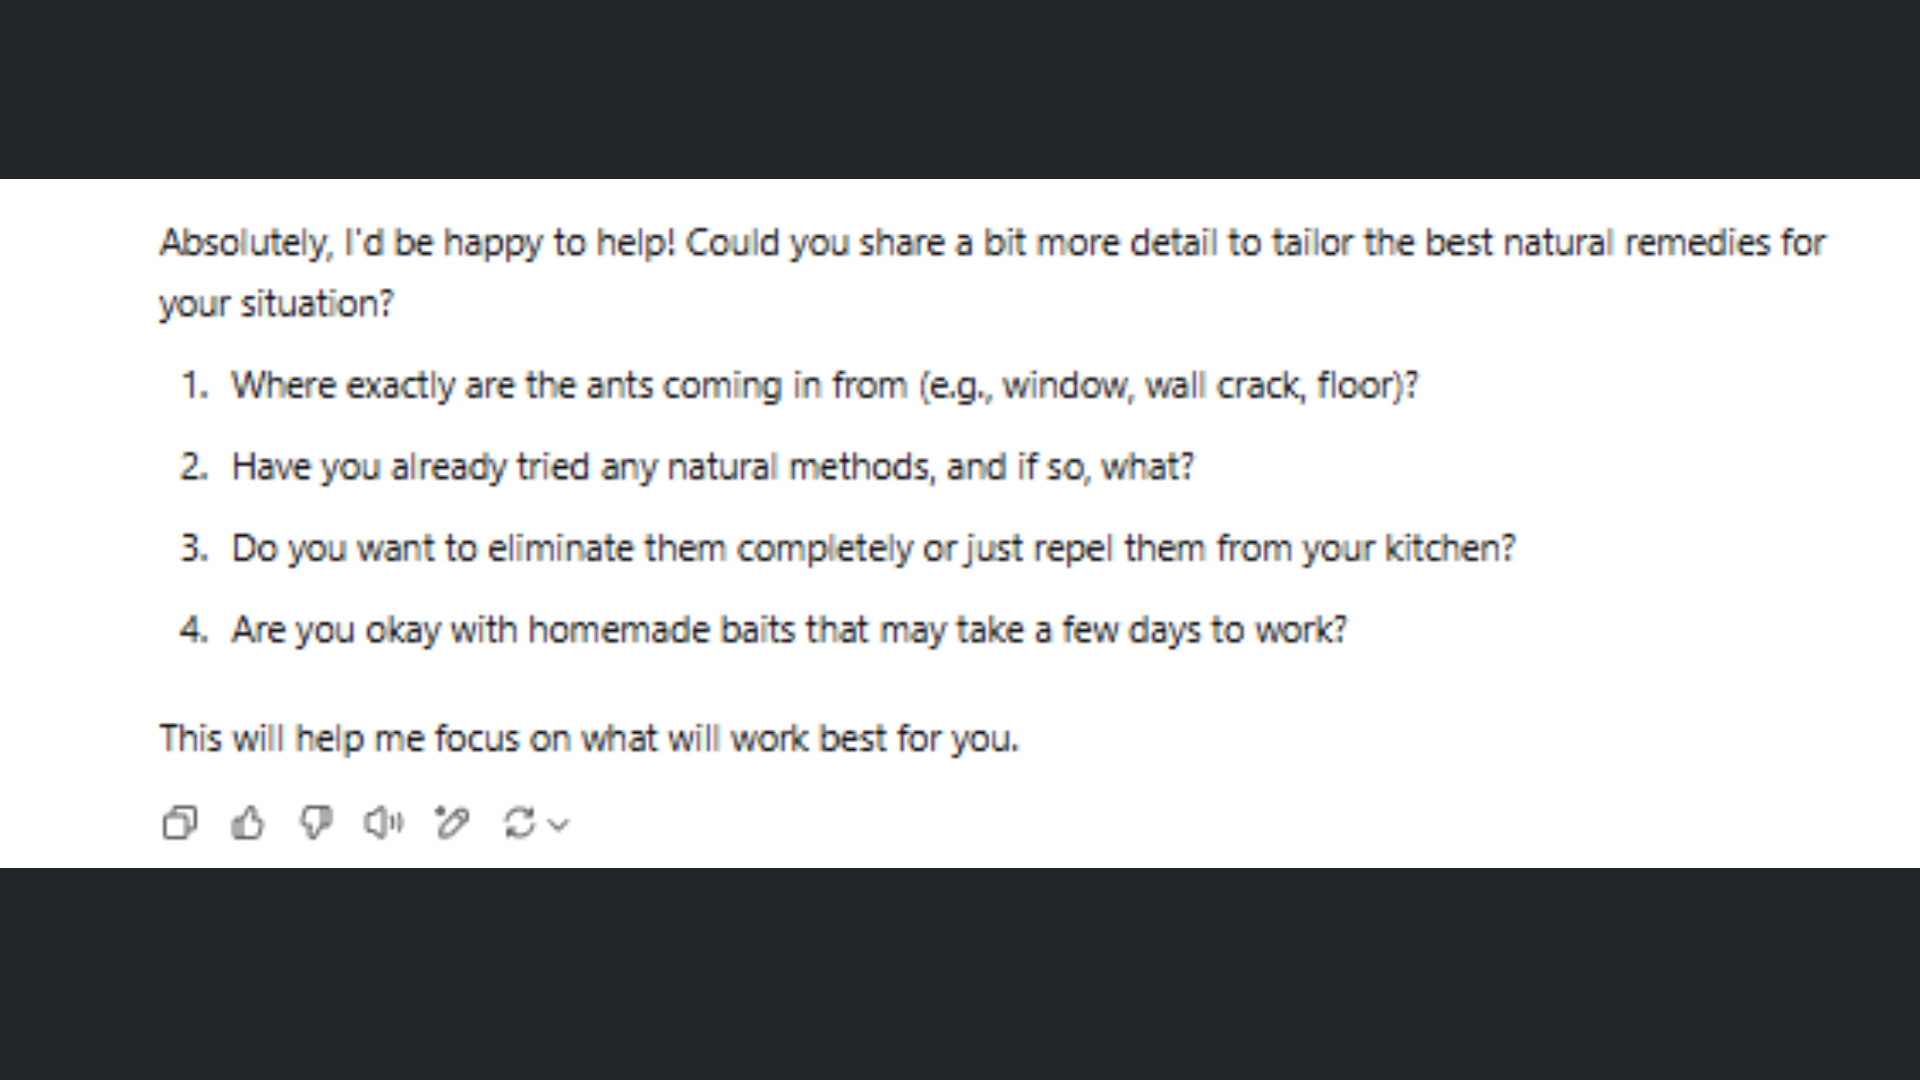Regenerate the response using circular arrows
The image size is (1920, 1080).
pos(519,823)
